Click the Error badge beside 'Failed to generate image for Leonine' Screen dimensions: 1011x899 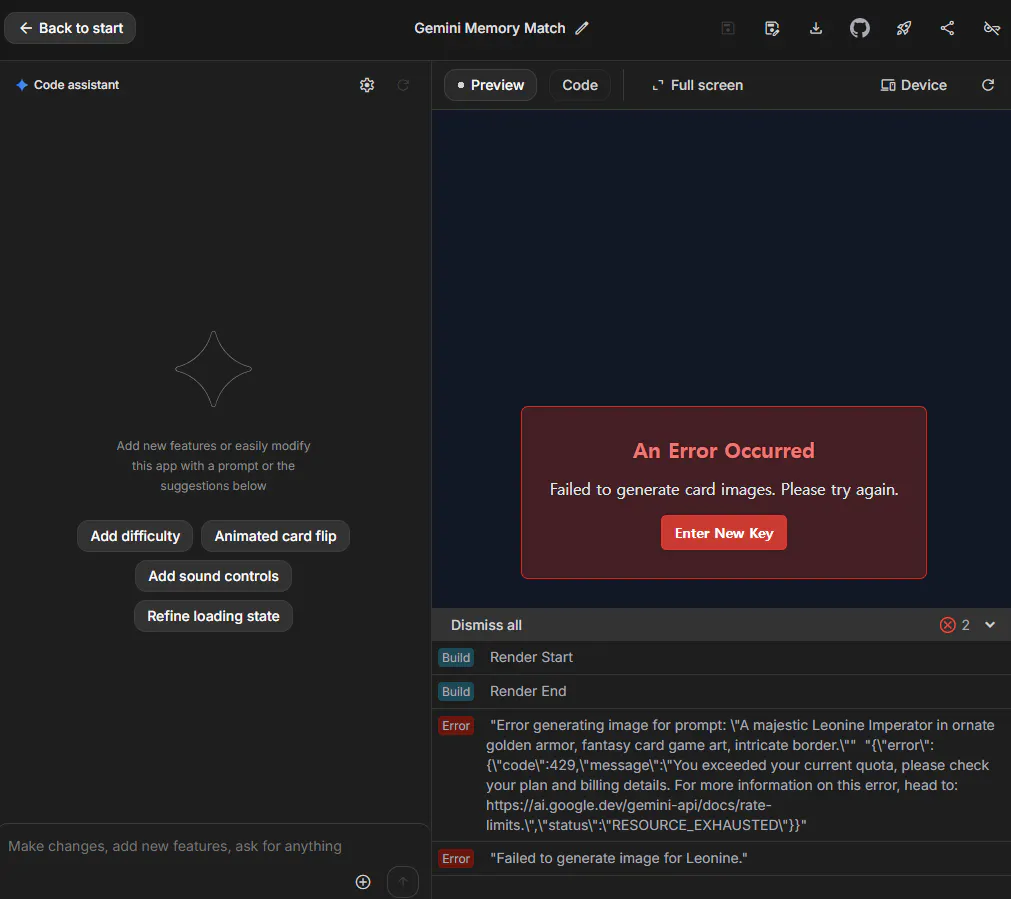coord(456,858)
